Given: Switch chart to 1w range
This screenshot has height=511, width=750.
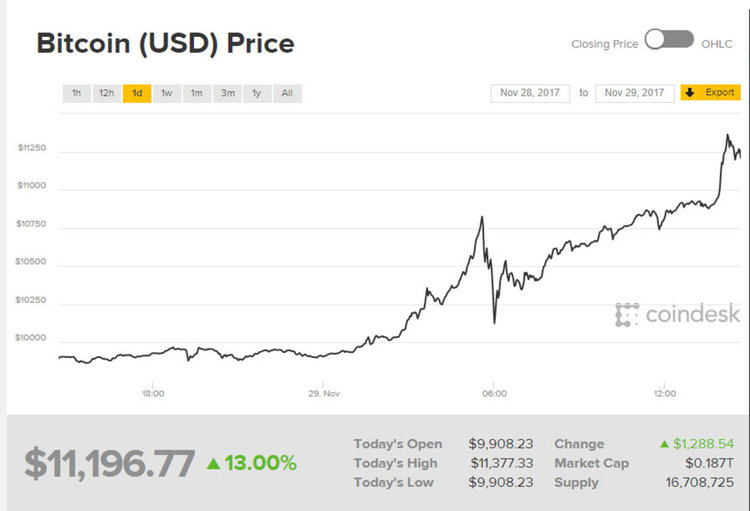Looking at the screenshot, I should point(167,93).
